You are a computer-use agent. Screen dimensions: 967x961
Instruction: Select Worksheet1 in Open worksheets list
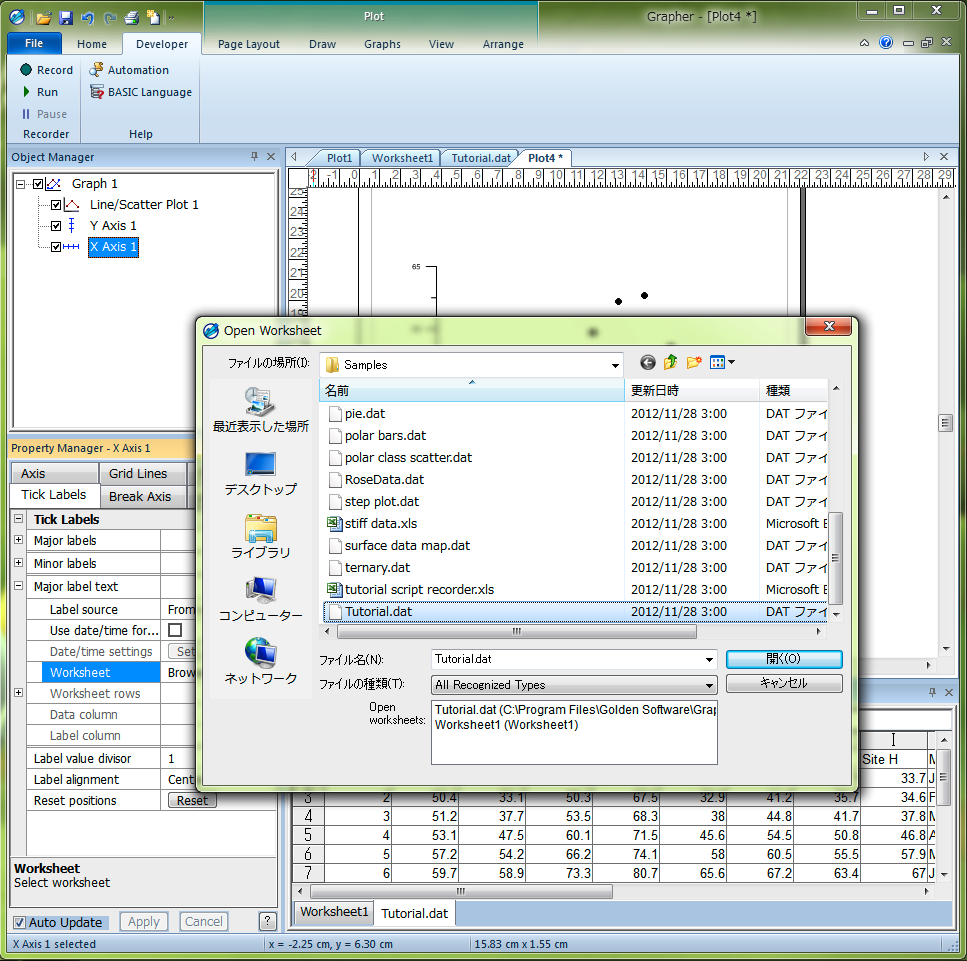tap(506, 725)
